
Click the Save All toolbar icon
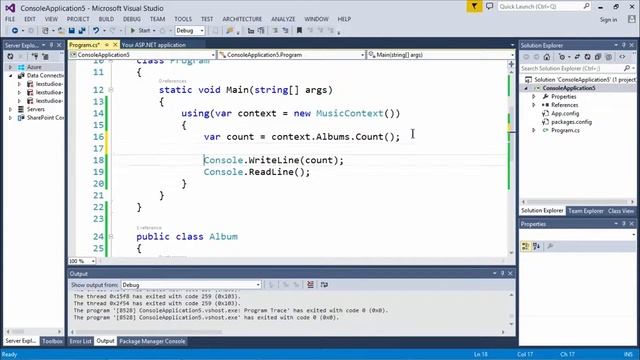[x=82, y=31]
